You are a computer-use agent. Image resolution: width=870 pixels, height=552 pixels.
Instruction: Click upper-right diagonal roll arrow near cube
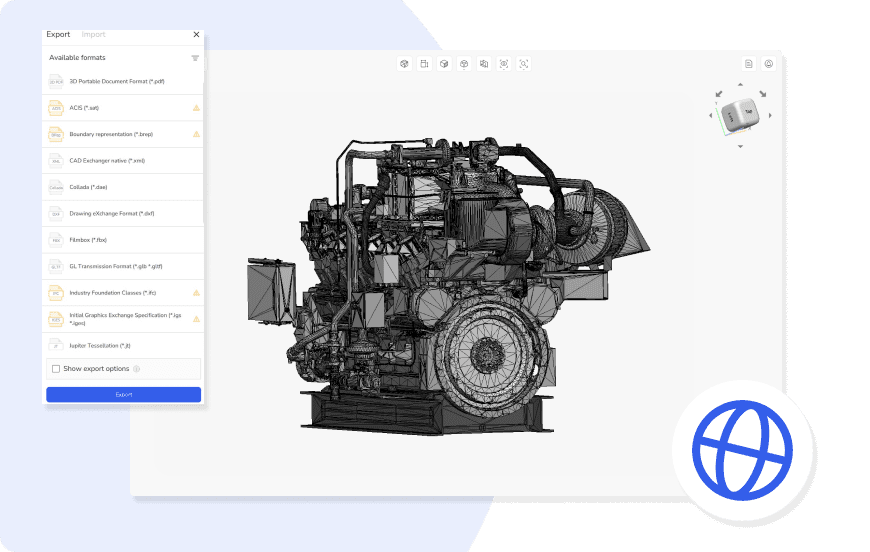pyautogui.click(x=763, y=94)
